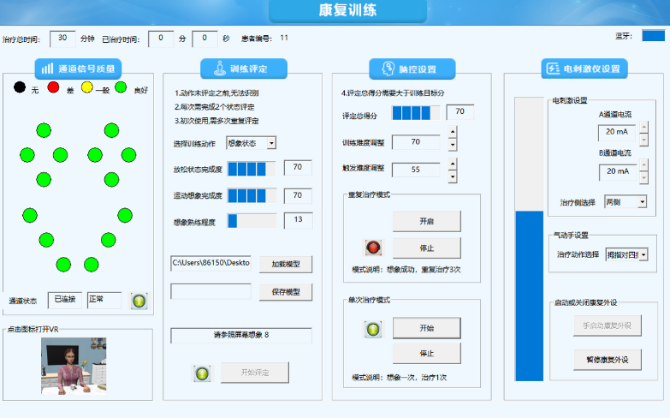Click the 训练评定 panel header icon

coord(212,69)
